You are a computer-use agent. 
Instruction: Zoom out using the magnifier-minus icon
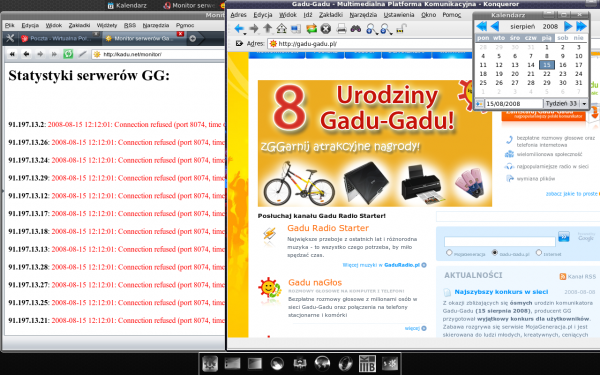pyautogui.click(x=385, y=29)
